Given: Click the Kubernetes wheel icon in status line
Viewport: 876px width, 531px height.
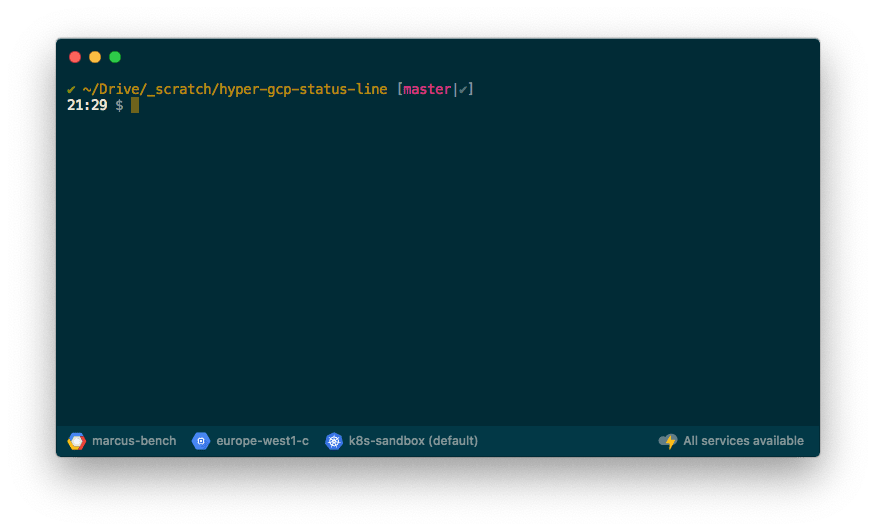Looking at the screenshot, I should coord(334,441).
